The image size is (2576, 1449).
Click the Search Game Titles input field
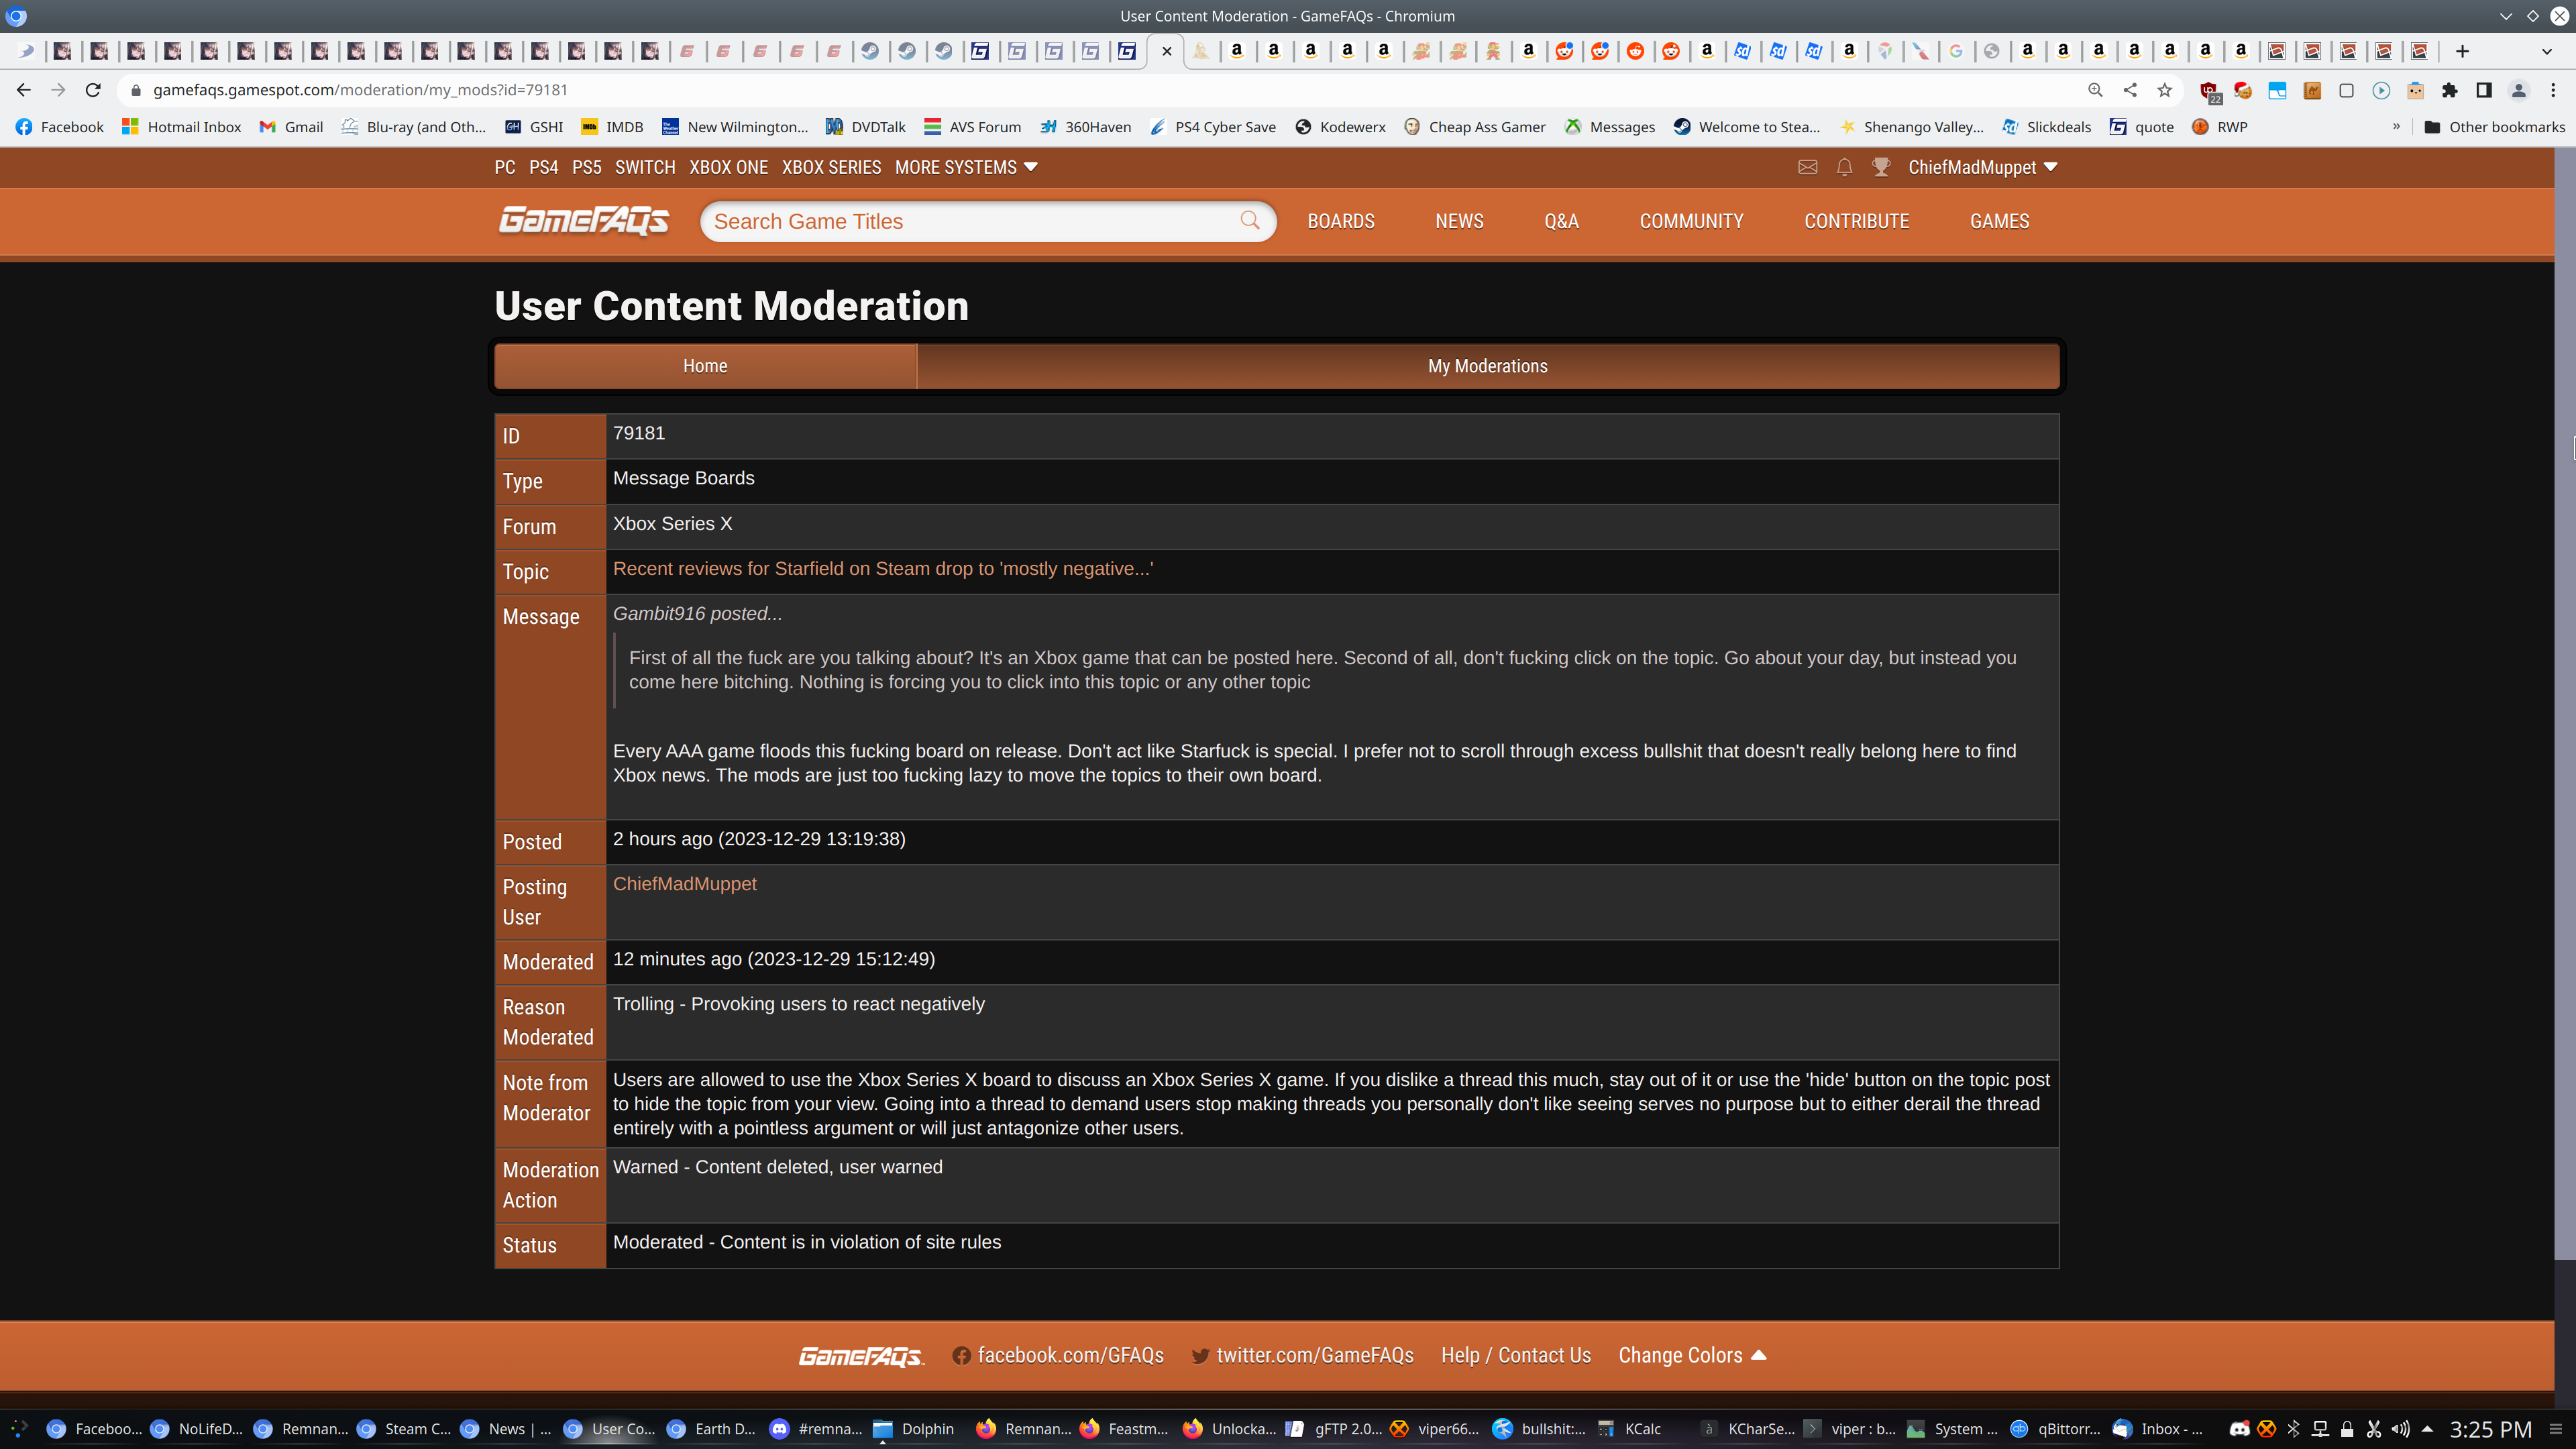[x=970, y=221]
